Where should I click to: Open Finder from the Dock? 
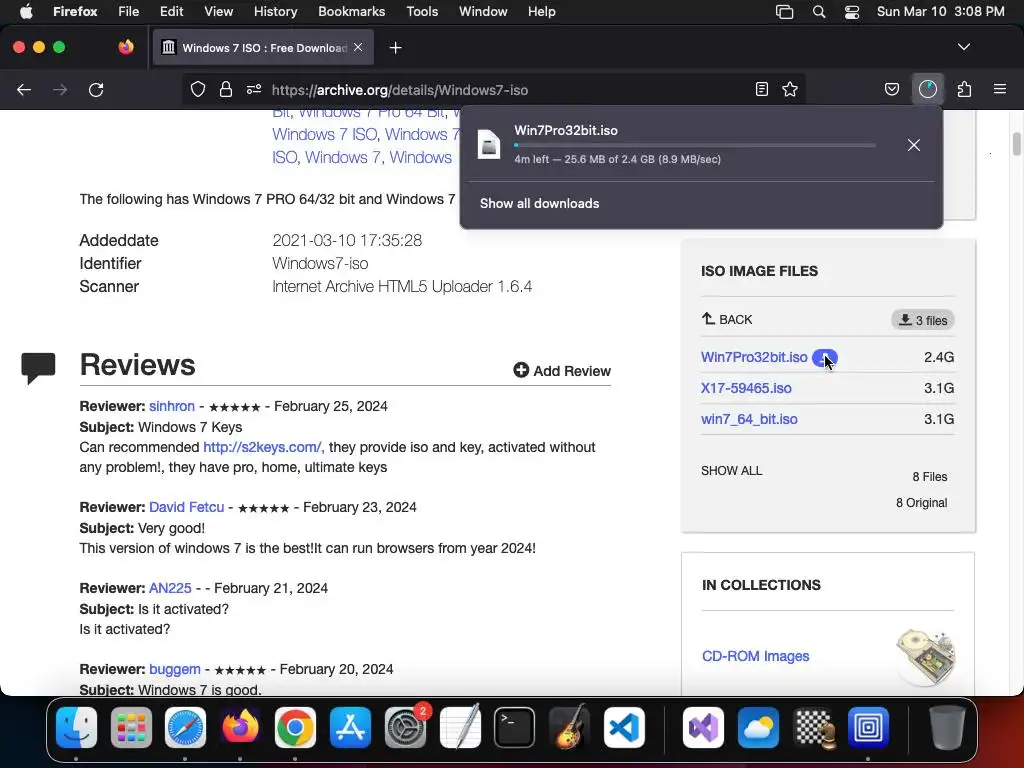76,727
